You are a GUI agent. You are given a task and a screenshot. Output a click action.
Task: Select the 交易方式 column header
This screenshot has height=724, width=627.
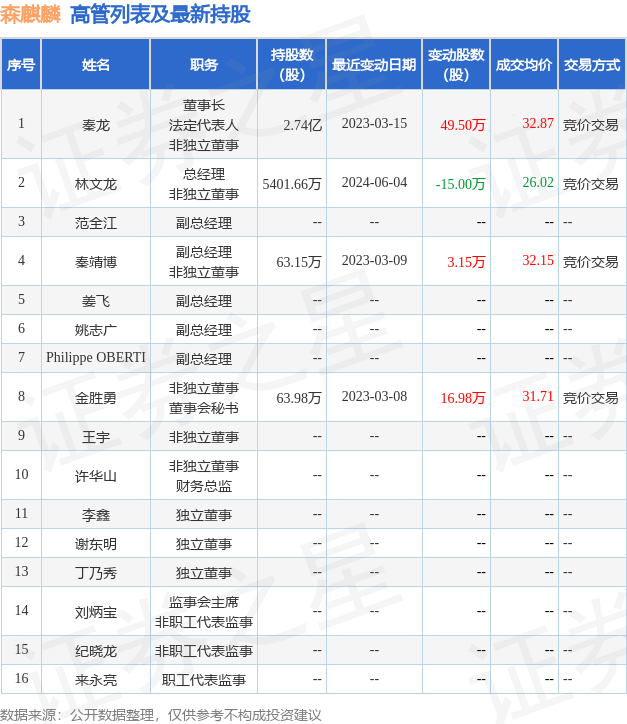click(592, 65)
